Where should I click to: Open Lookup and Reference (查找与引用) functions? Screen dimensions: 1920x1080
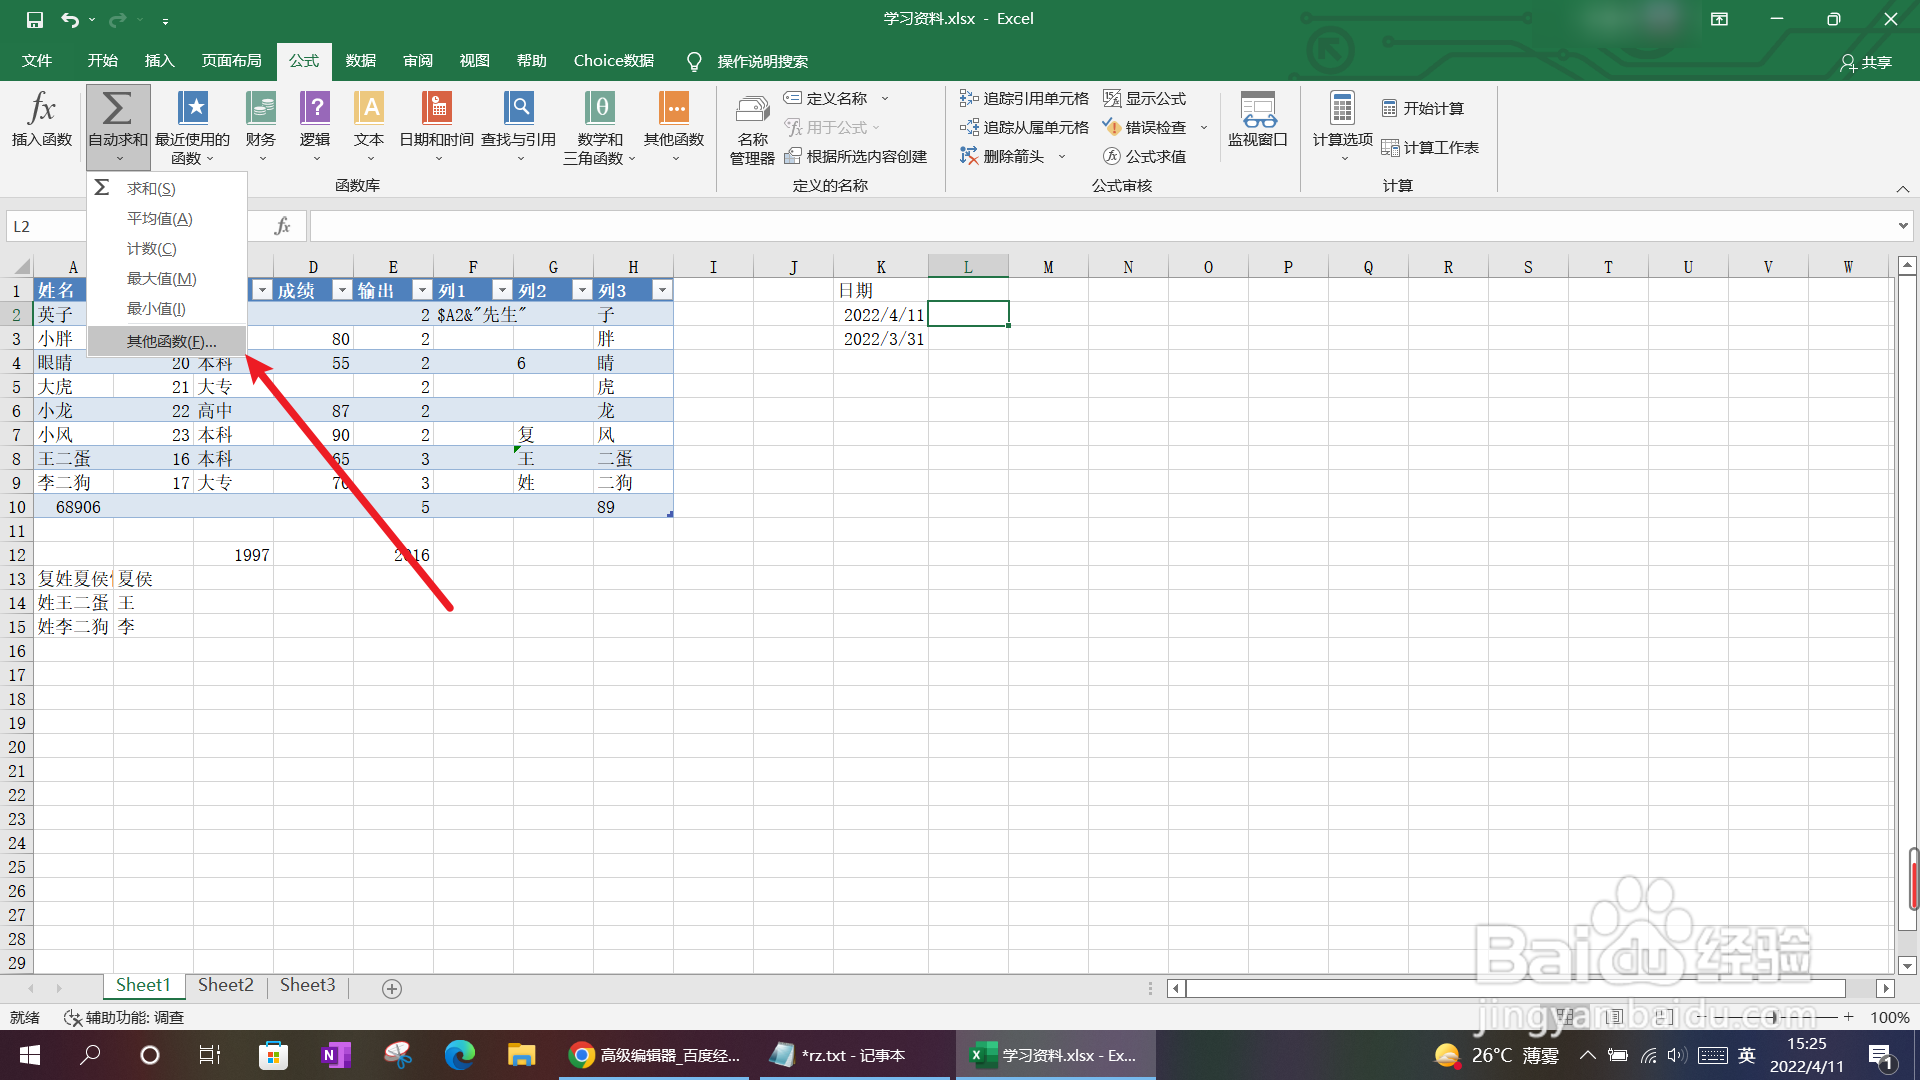point(519,128)
